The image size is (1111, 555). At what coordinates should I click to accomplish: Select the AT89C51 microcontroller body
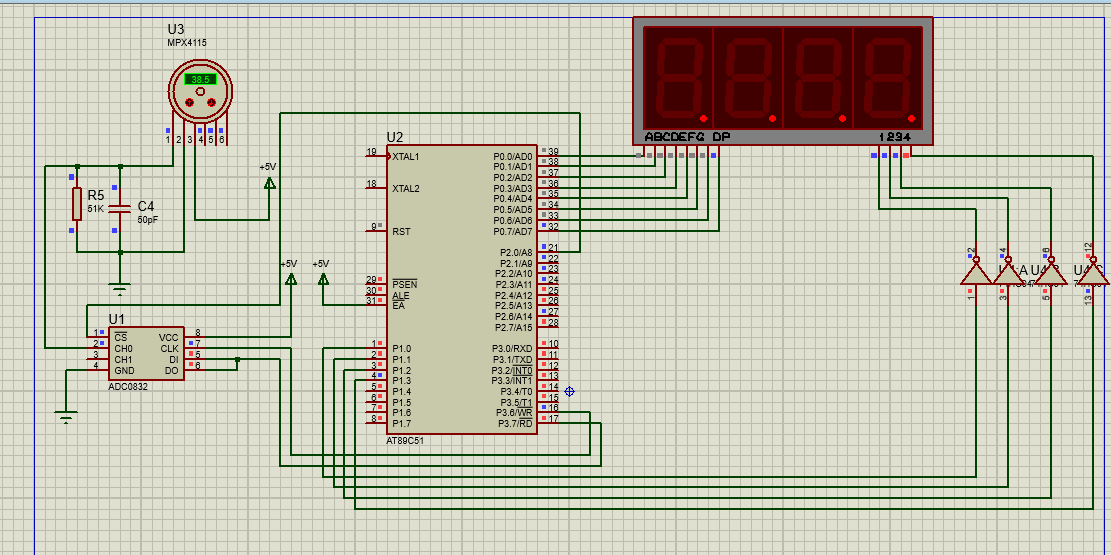coord(462,288)
